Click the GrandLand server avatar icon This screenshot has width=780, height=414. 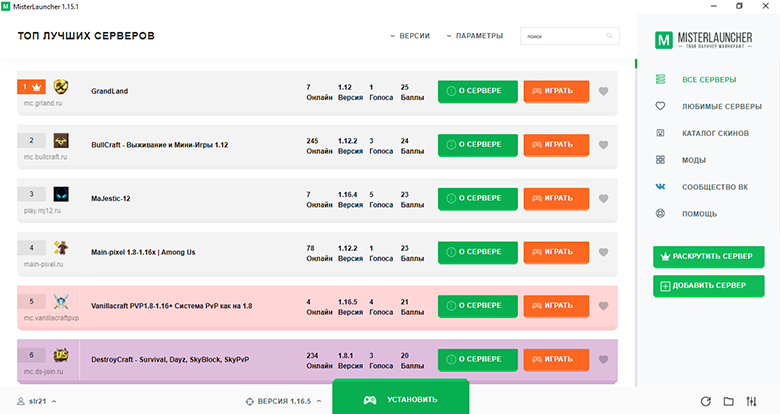61,87
